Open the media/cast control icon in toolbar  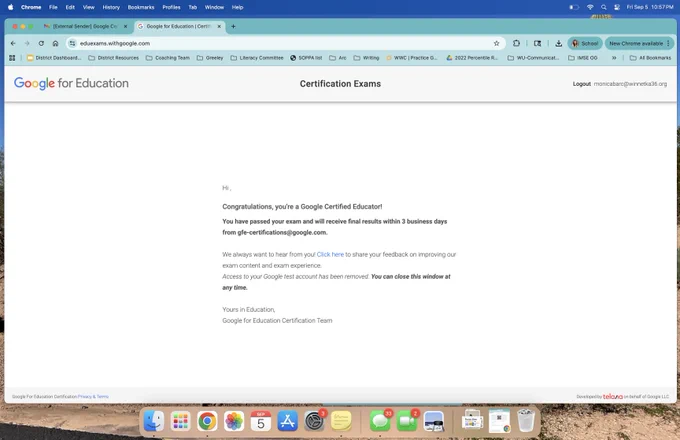(537, 43)
